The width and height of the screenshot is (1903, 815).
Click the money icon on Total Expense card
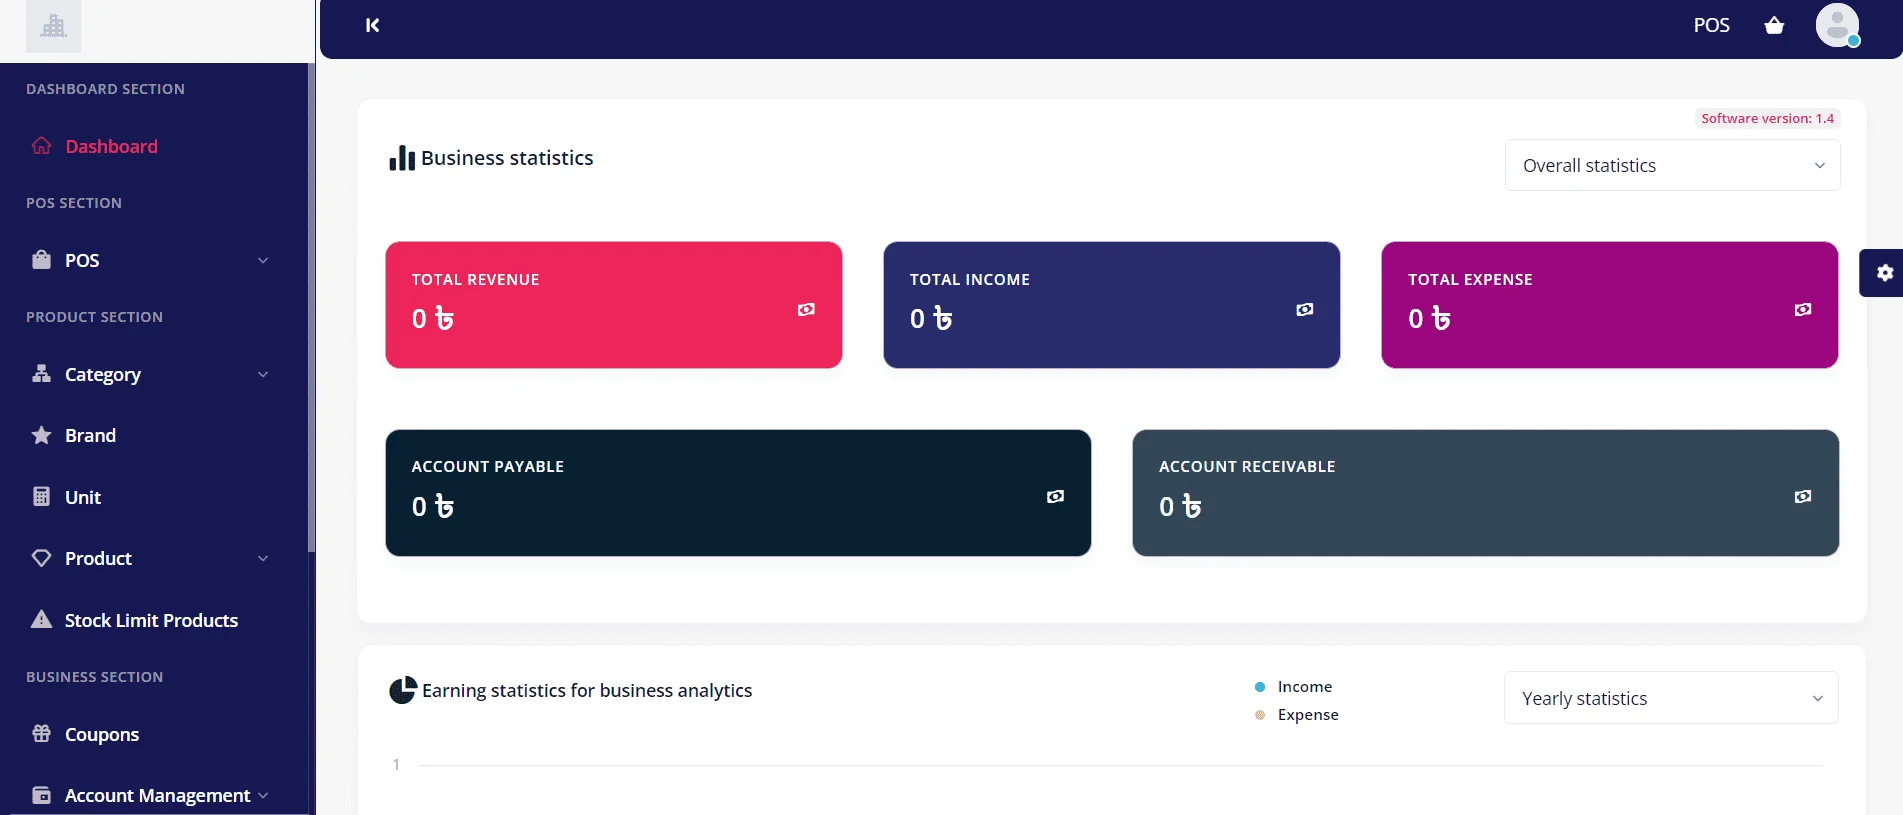[1802, 310]
